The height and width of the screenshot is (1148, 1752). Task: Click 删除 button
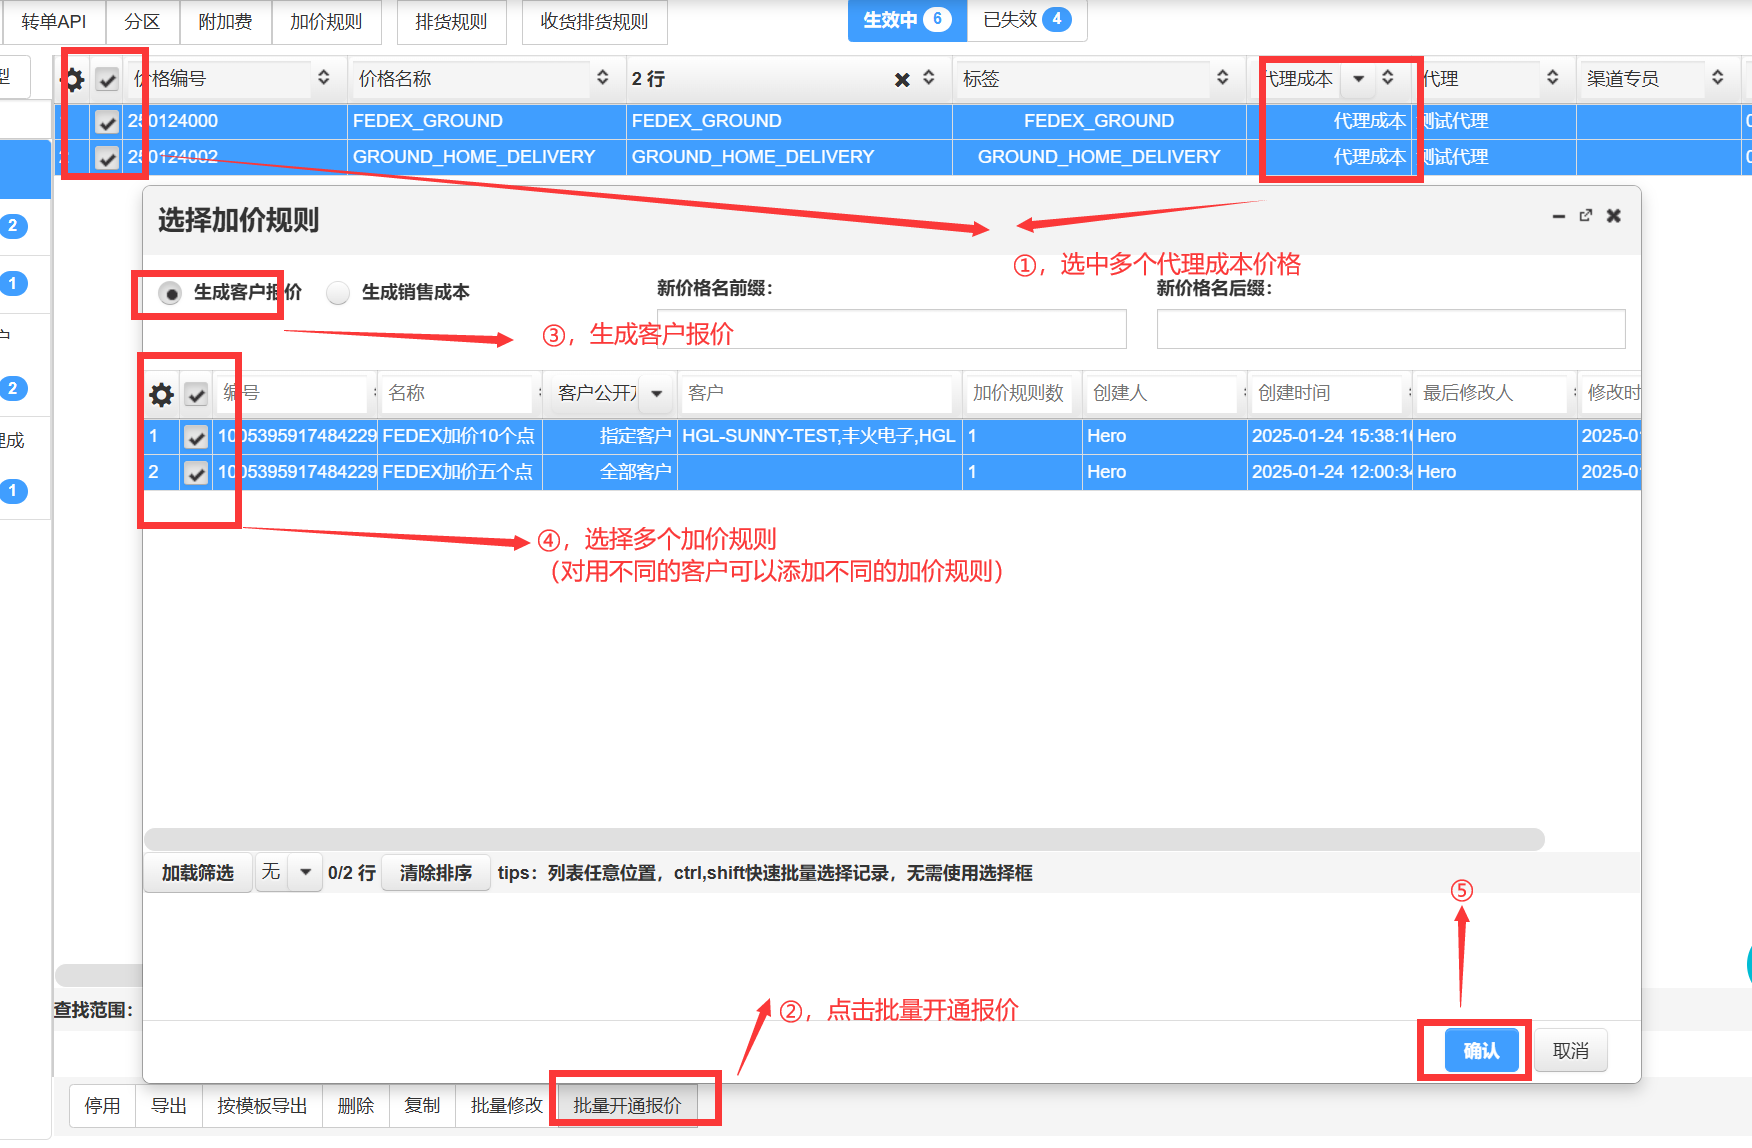tap(356, 1105)
